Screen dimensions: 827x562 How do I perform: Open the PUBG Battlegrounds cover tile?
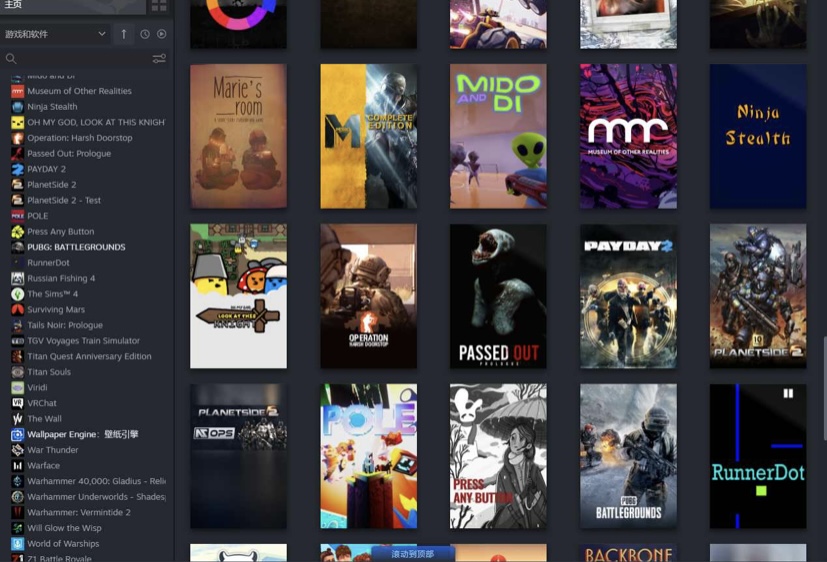coord(628,456)
